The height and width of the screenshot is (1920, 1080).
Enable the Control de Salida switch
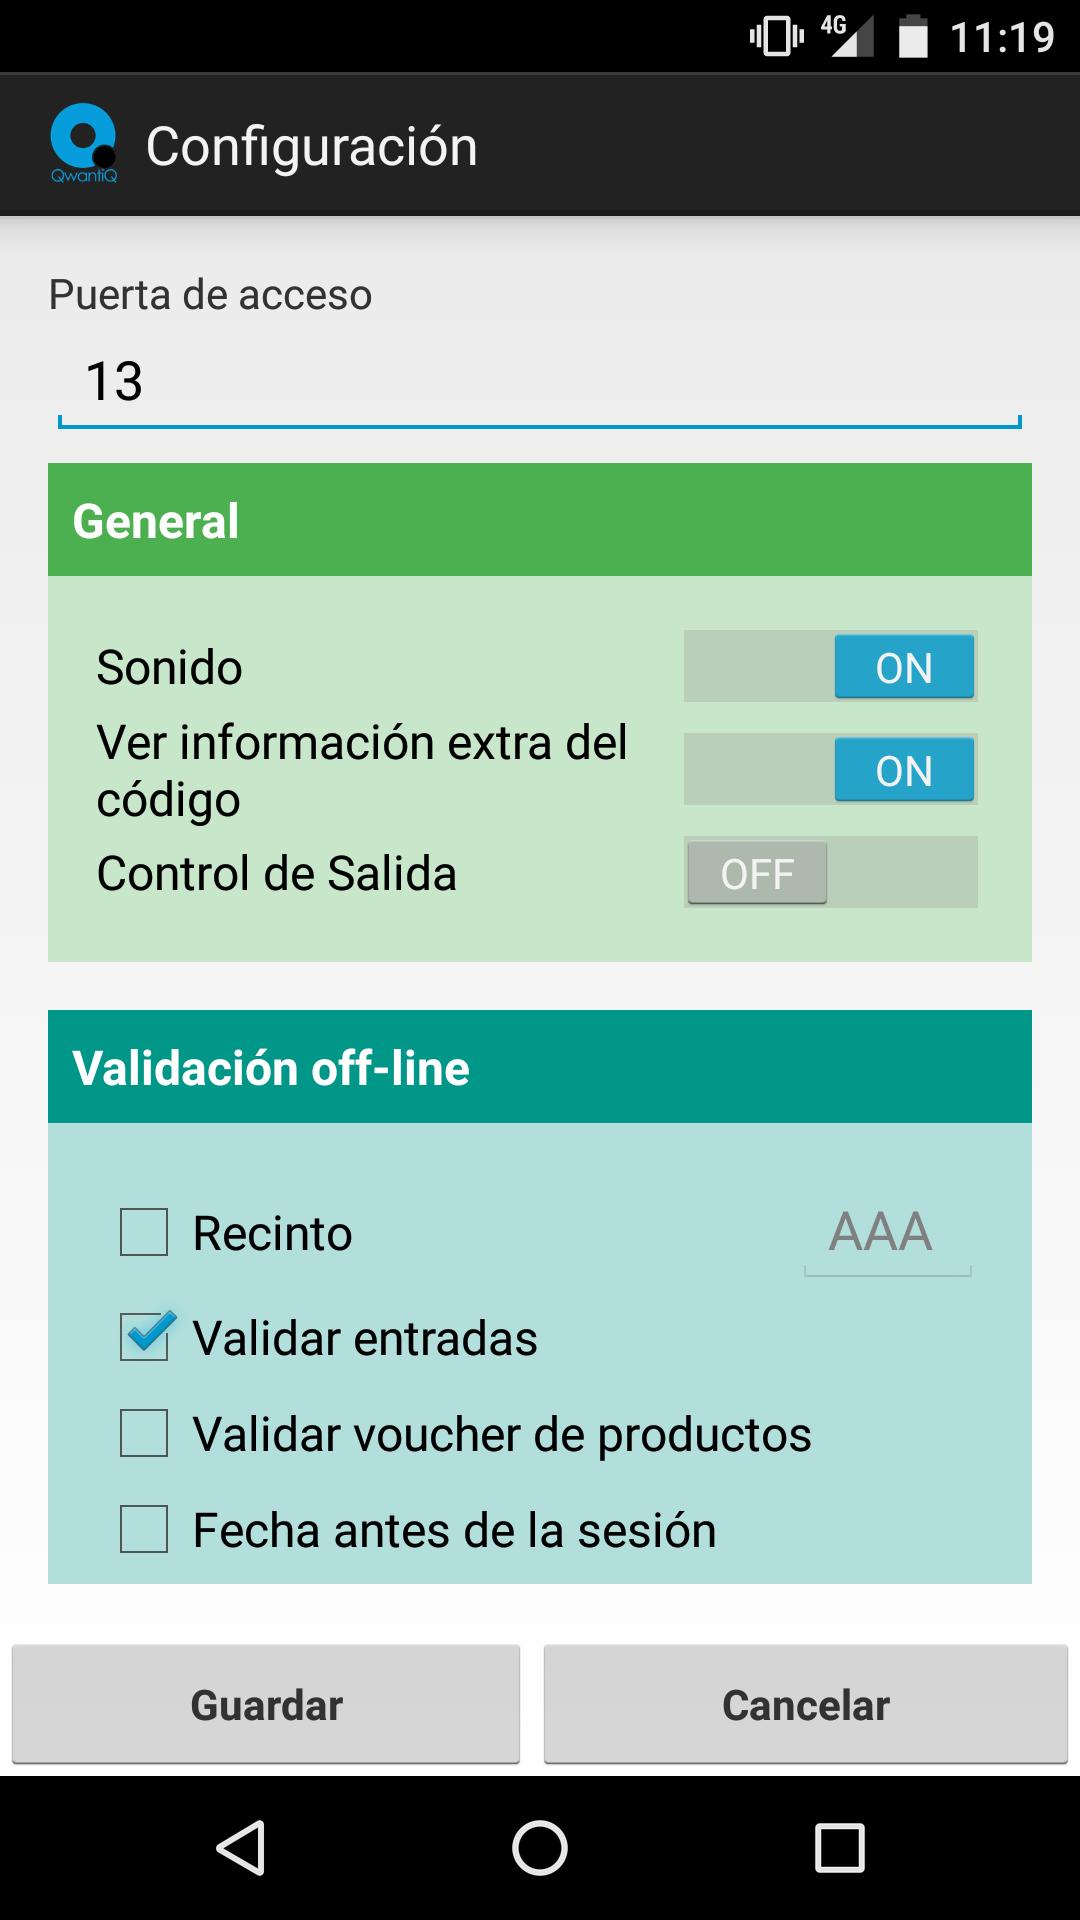(x=830, y=873)
